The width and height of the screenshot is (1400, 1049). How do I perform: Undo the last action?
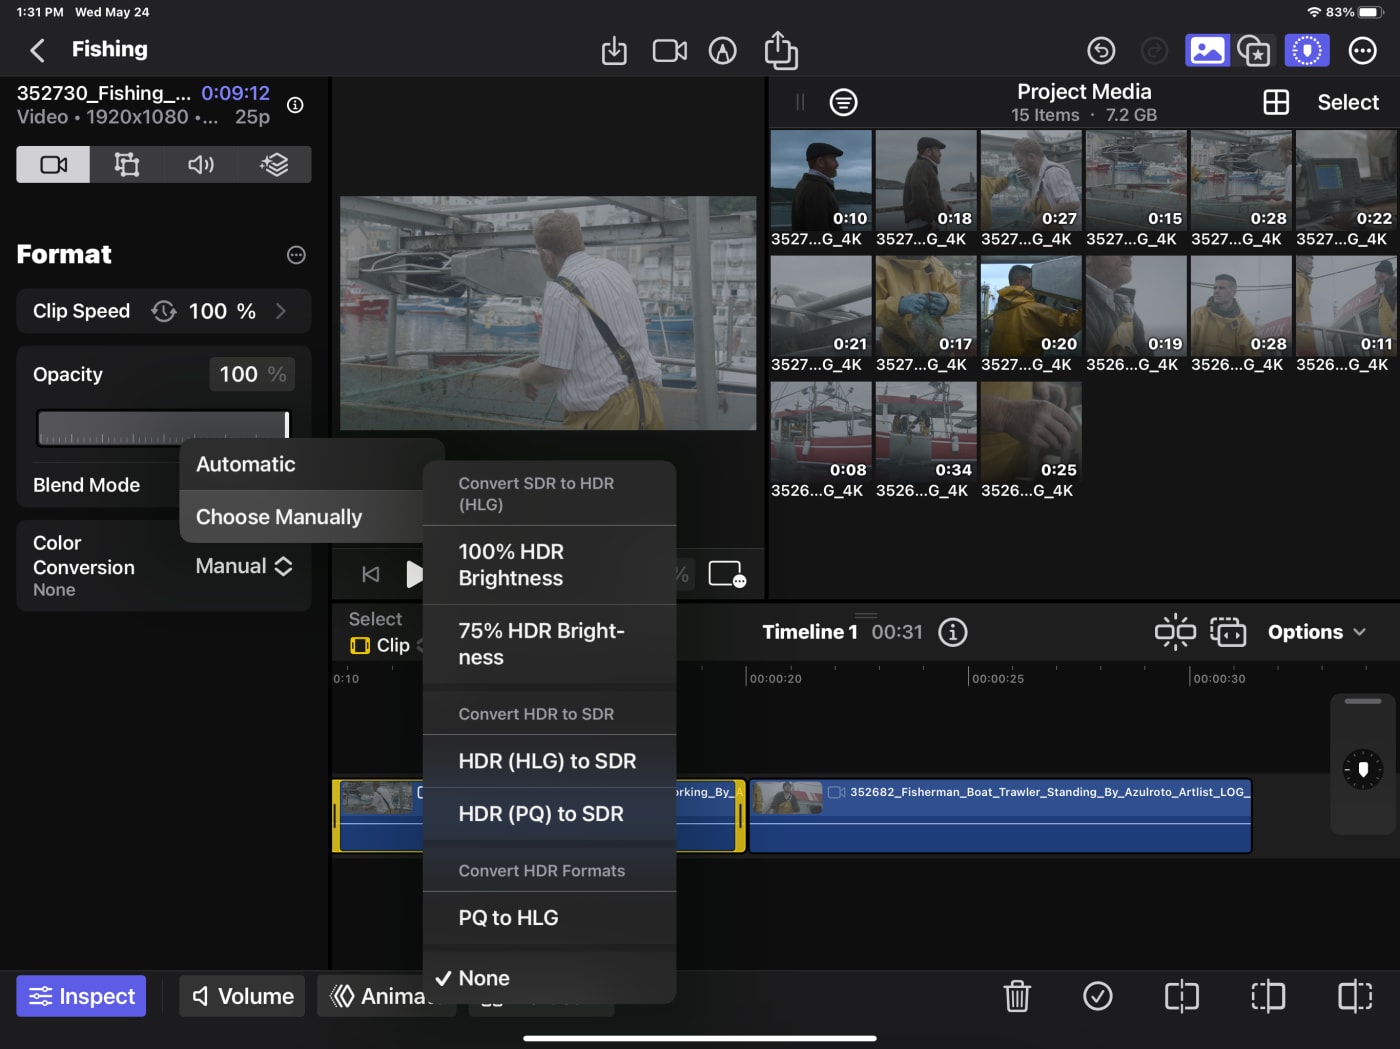(x=1101, y=50)
